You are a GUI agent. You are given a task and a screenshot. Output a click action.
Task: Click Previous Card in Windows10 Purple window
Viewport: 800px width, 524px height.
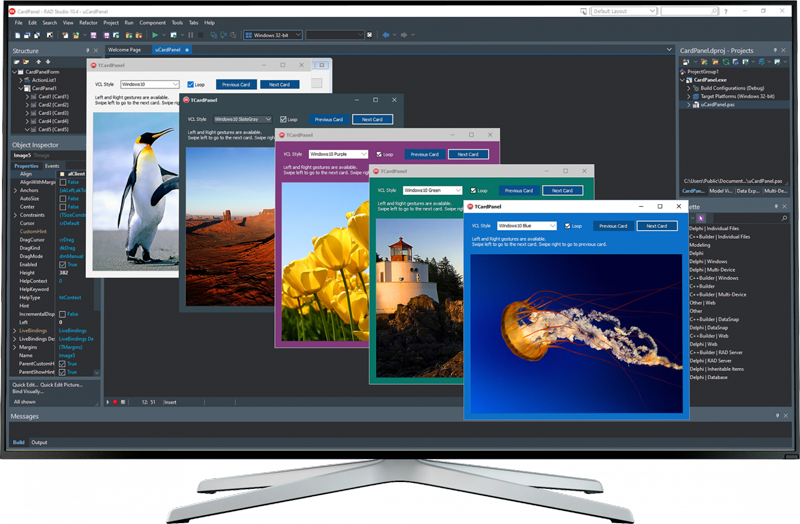[x=424, y=154]
